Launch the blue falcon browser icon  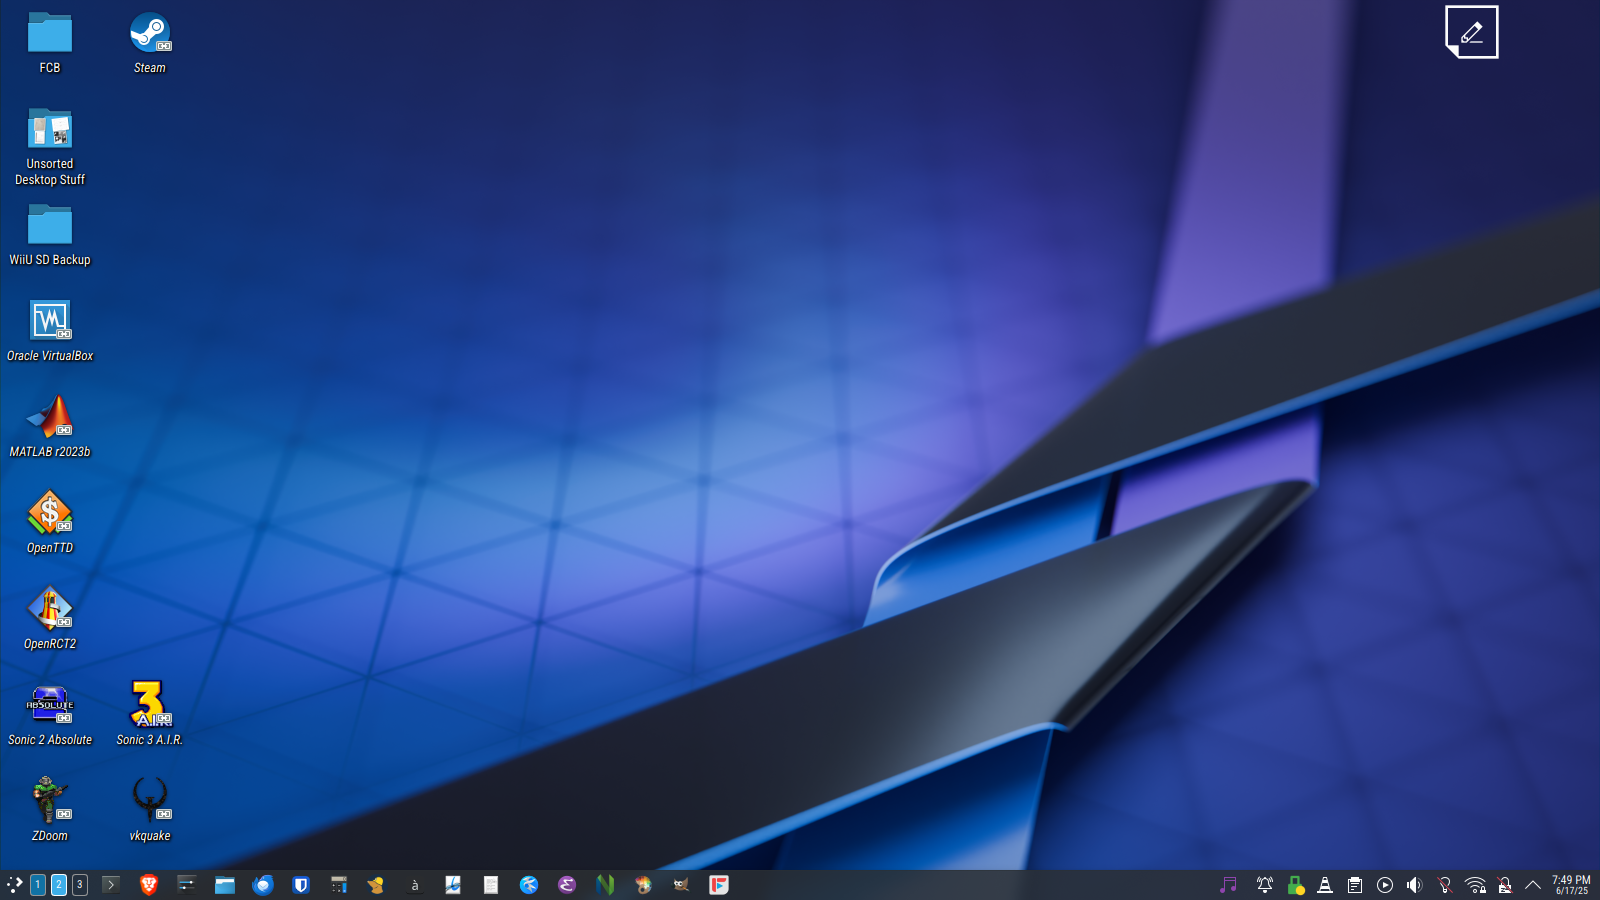(529, 884)
